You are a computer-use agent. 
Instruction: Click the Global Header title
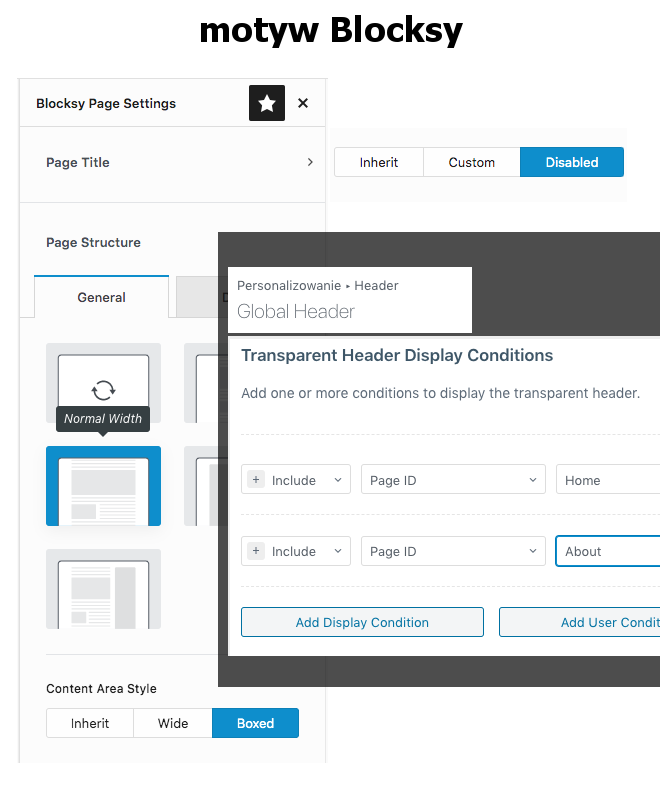[x=296, y=311]
